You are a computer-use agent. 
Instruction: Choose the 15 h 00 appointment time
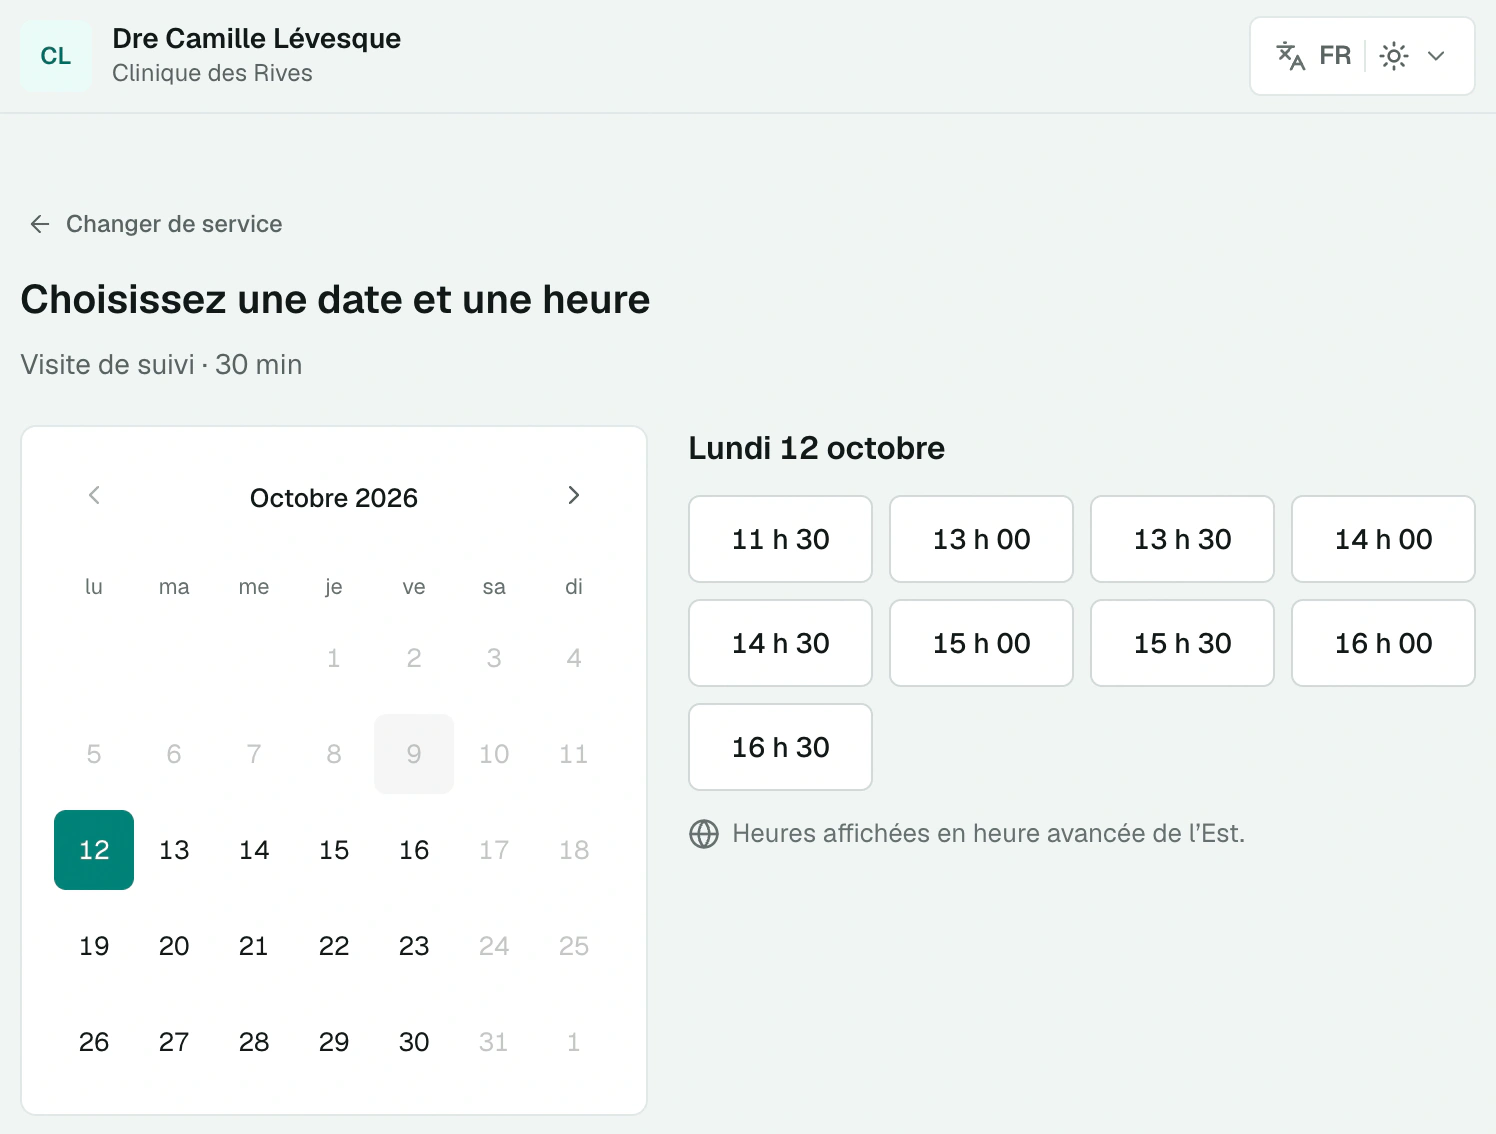tap(981, 643)
